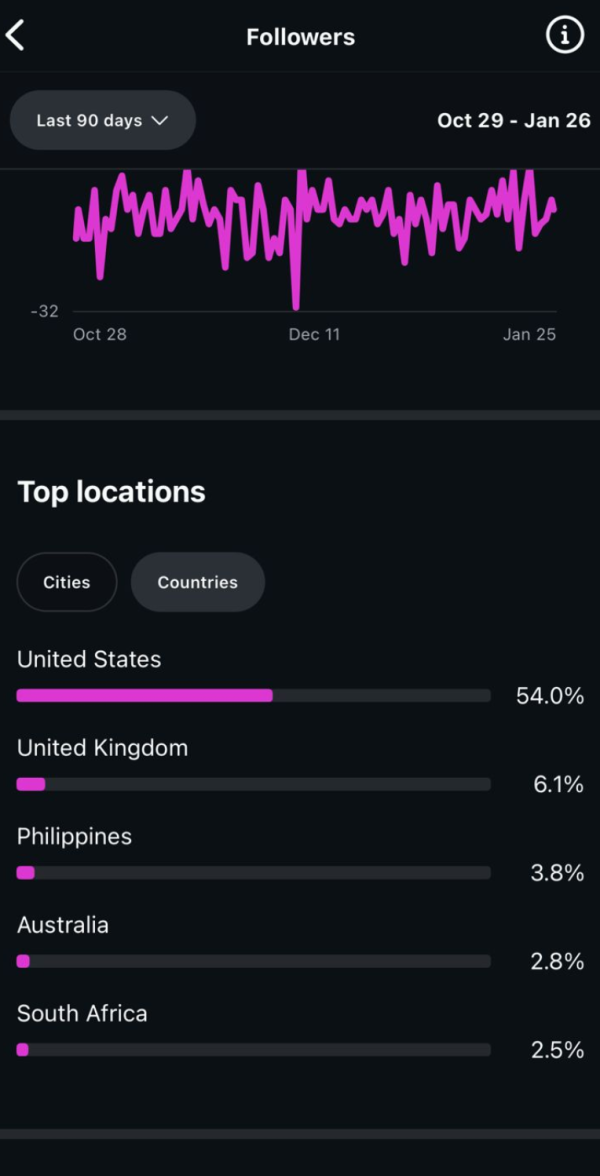600x1176 pixels.
Task: Tap the Australia progress bar
Action: tap(253, 961)
